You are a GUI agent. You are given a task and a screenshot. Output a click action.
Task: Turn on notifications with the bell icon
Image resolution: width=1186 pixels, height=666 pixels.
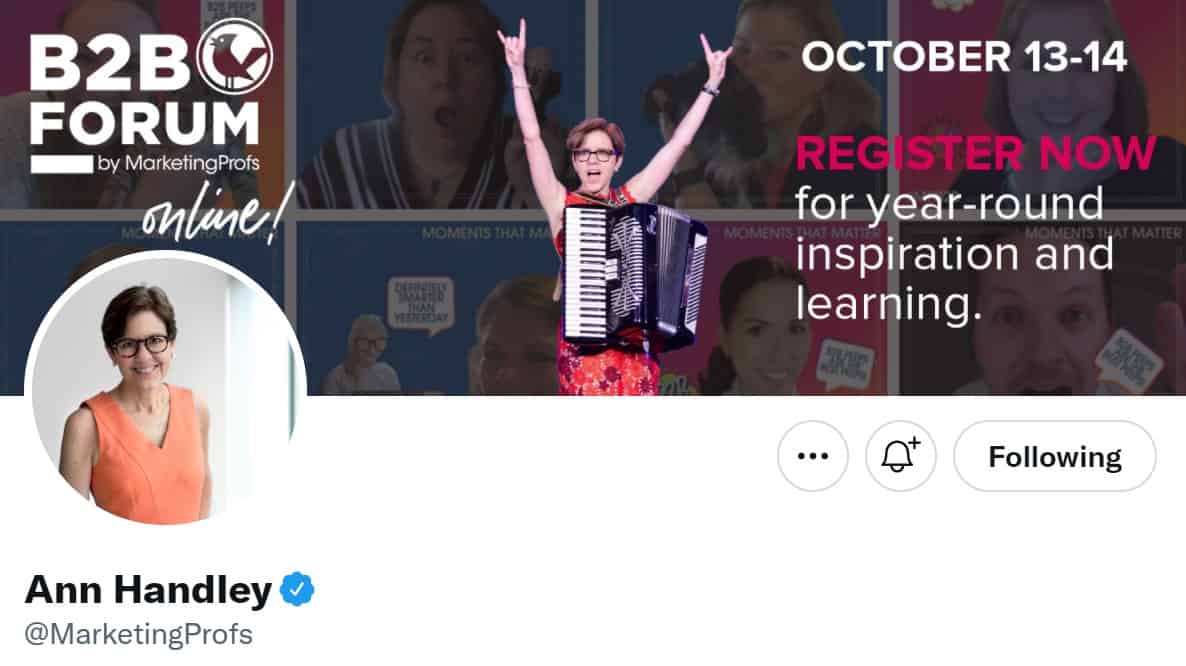[x=900, y=456]
